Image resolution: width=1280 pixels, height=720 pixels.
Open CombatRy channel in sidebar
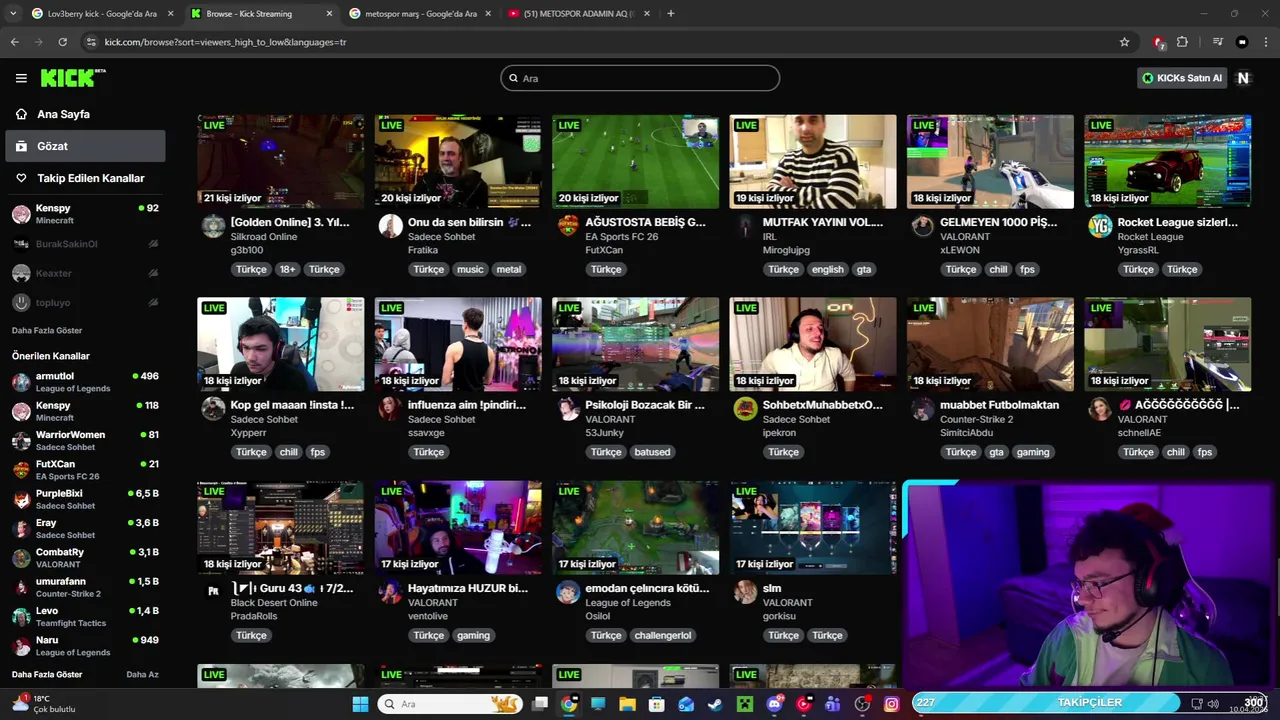point(85,558)
